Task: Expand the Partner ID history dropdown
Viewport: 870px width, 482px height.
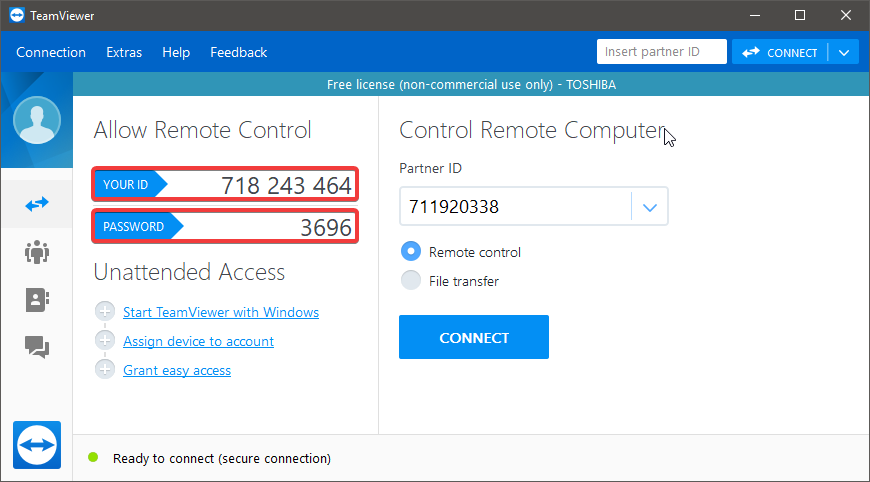Action: coord(650,207)
